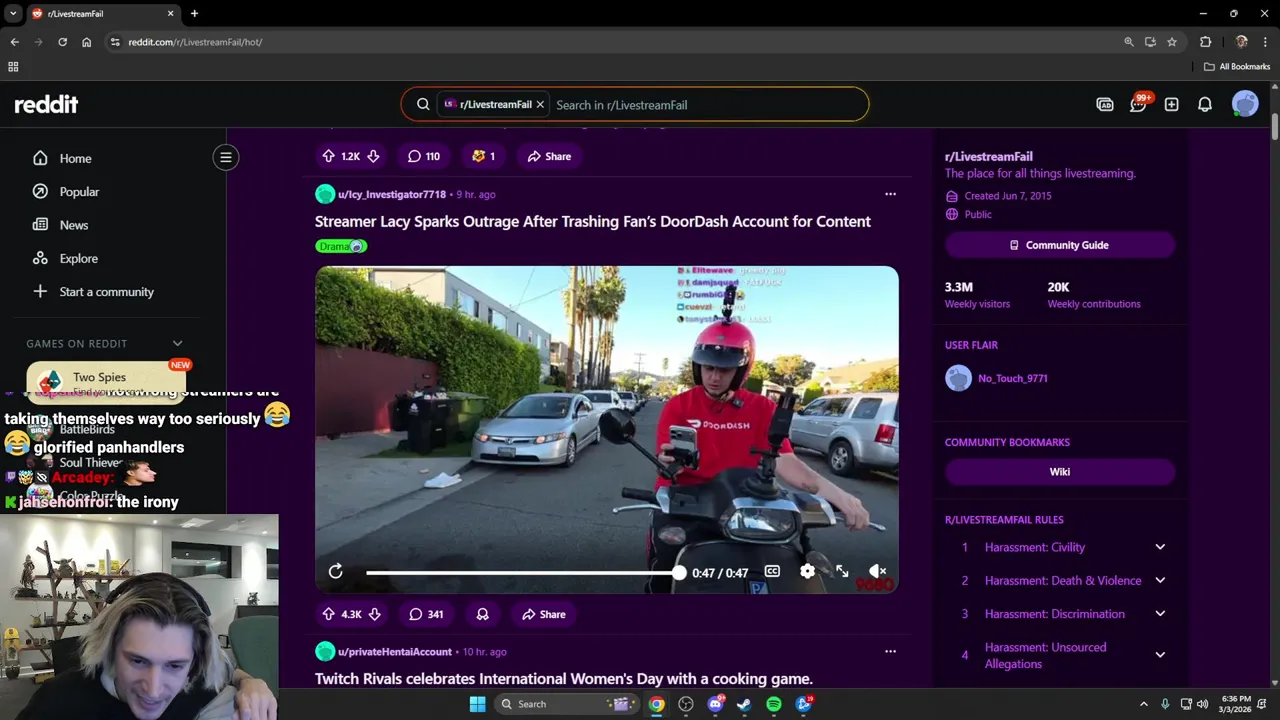Viewport: 1280px width, 720px height.
Task: Open Chrome extensions puzzle icon
Action: click(x=1205, y=42)
